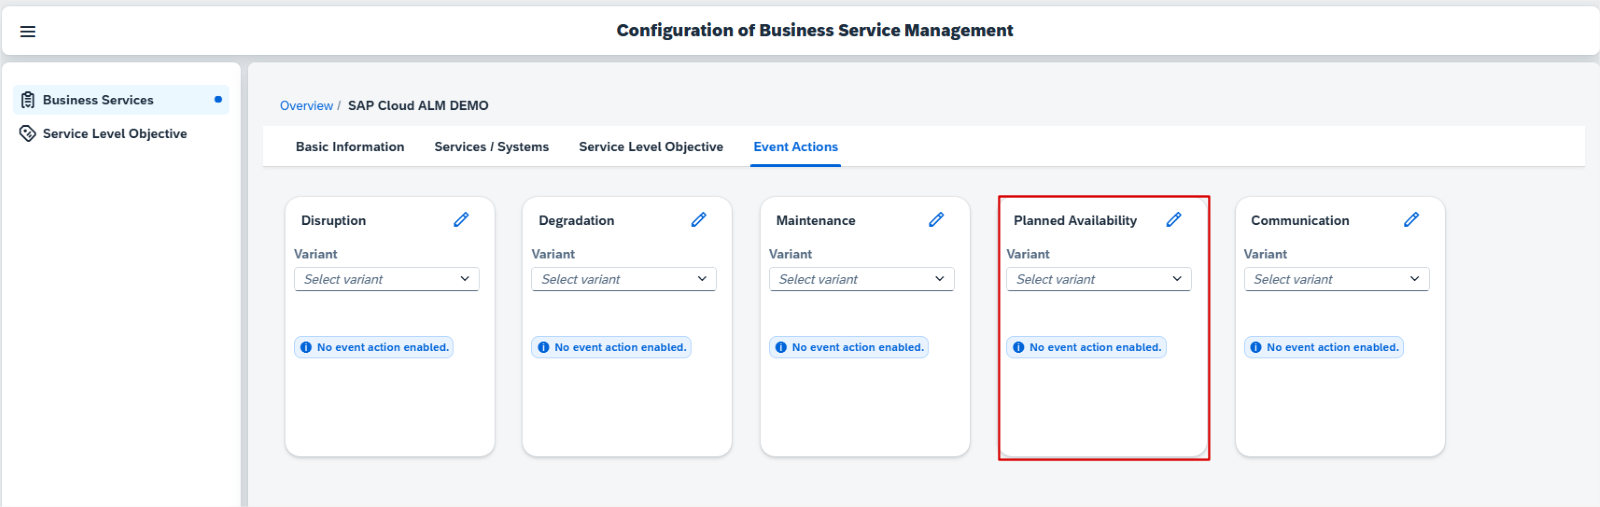Switch to the Basic Information tab

[350, 147]
